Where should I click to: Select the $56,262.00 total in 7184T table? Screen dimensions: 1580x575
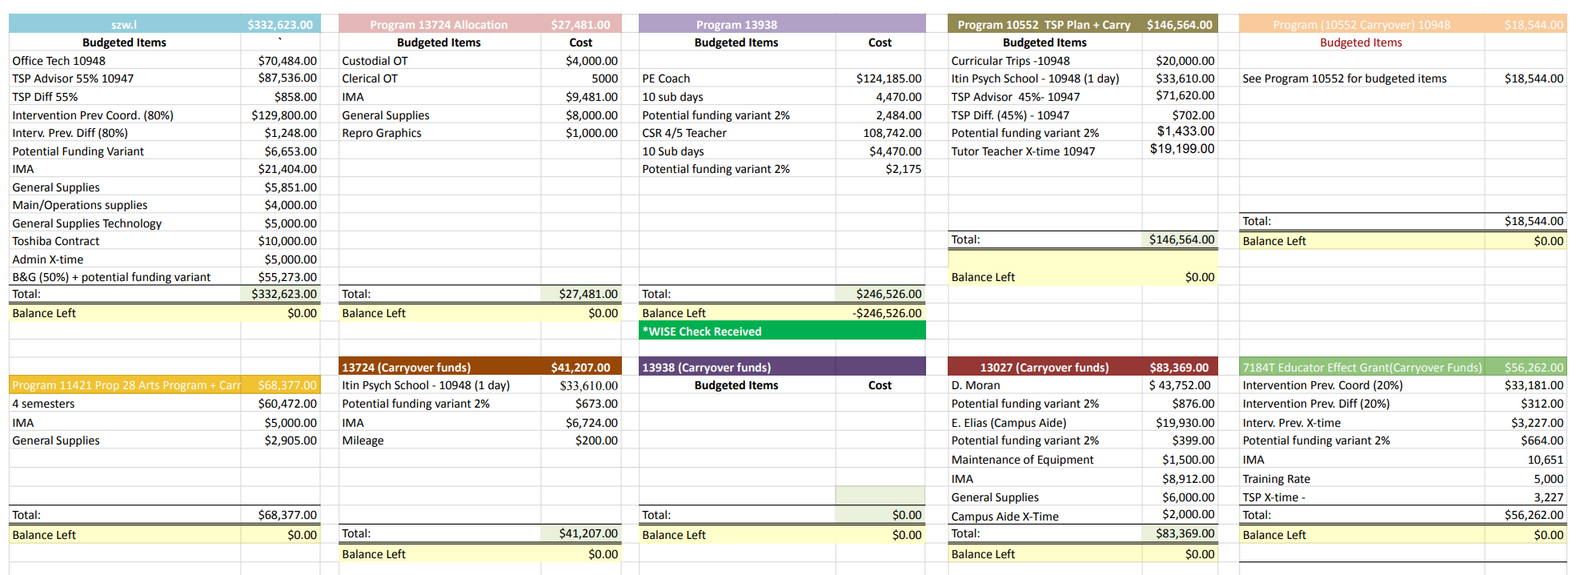click(1525, 515)
